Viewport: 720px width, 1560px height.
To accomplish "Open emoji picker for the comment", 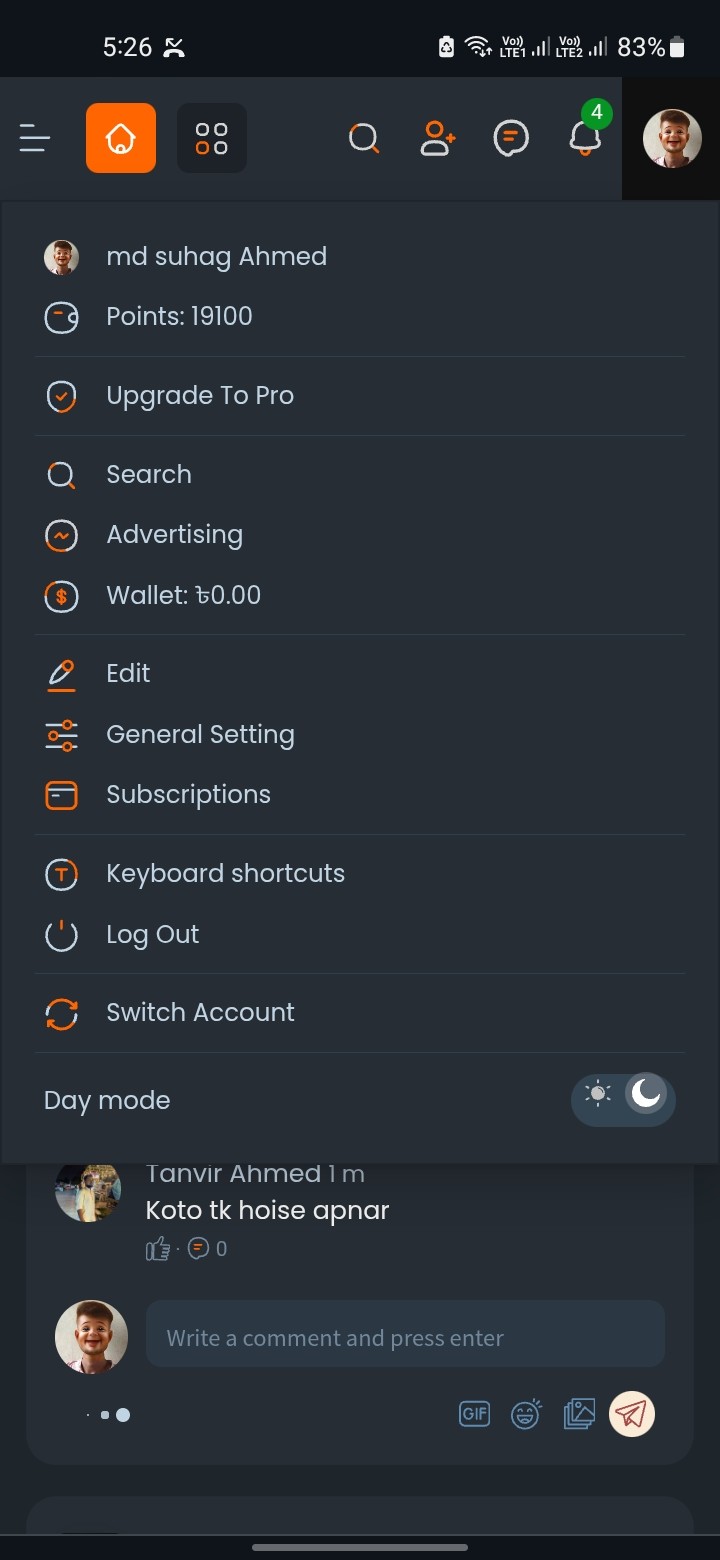I will 526,1414.
